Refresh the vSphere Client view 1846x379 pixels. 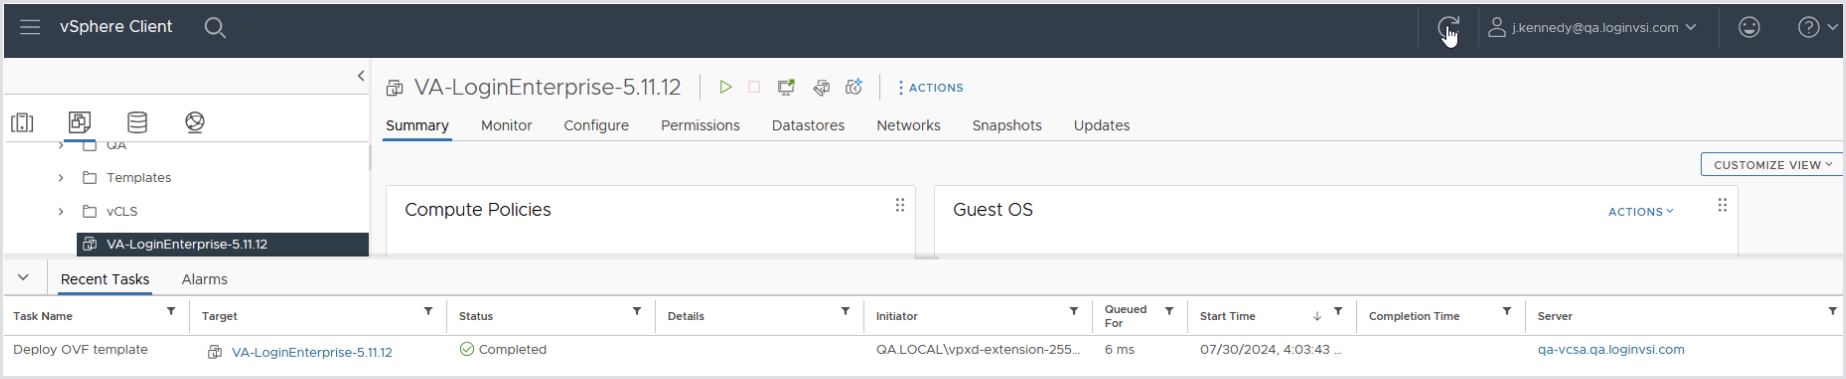pos(1448,28)
